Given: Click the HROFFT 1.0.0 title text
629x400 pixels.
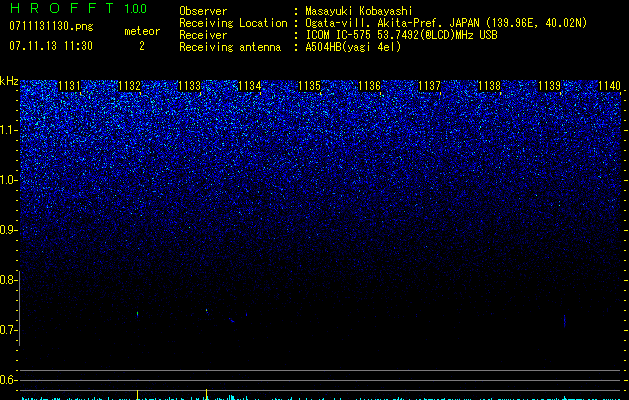Looking at the screenshot, I should [79, 8].
